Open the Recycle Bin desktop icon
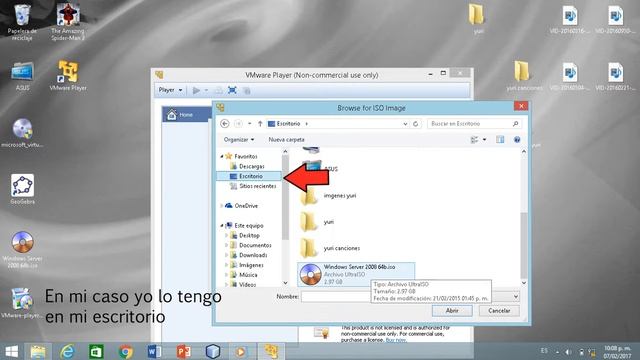Screen dimensions: 640x360 pos(22,22)
